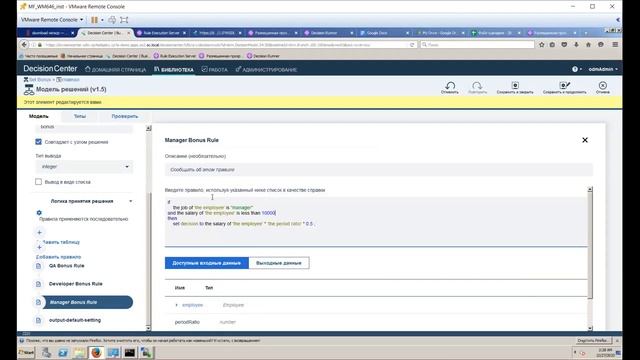Uncheck 'Совпадает с узлом решения' checkbox

38,142
